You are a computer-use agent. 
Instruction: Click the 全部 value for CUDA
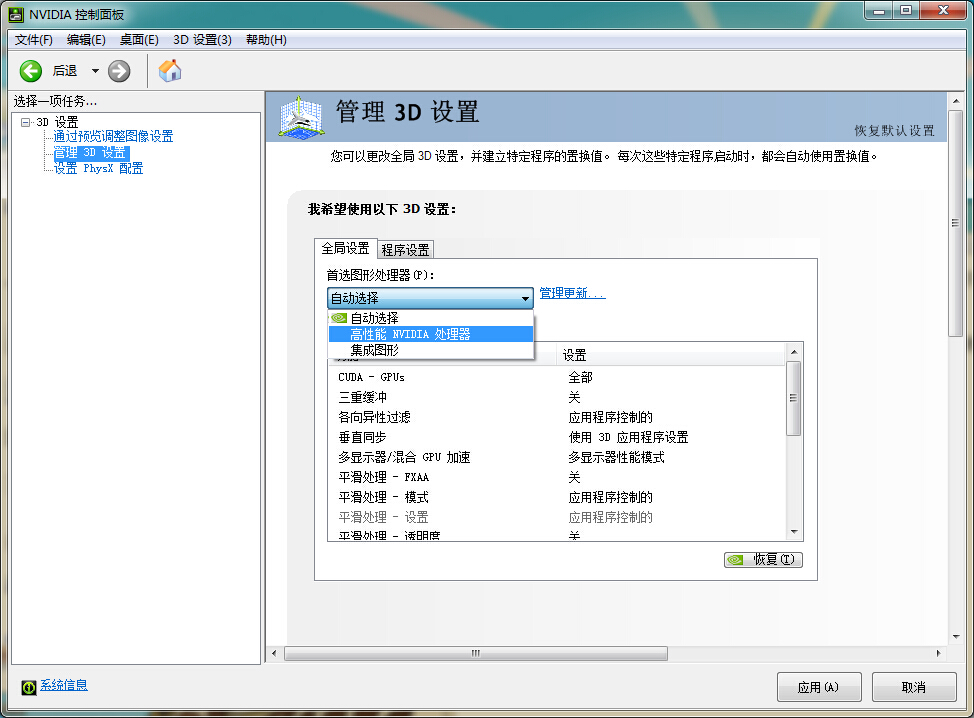coord(580,377)
